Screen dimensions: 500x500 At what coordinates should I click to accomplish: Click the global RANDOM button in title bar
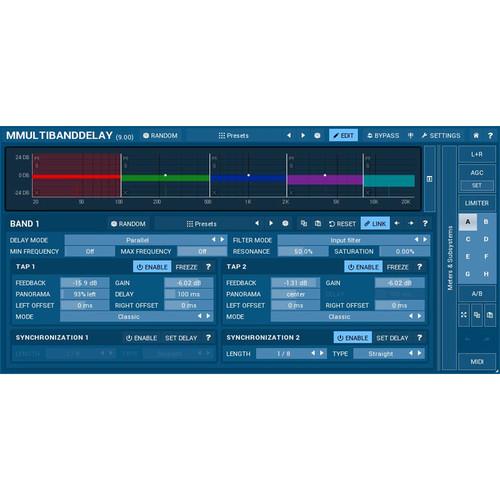click(160, 136)
